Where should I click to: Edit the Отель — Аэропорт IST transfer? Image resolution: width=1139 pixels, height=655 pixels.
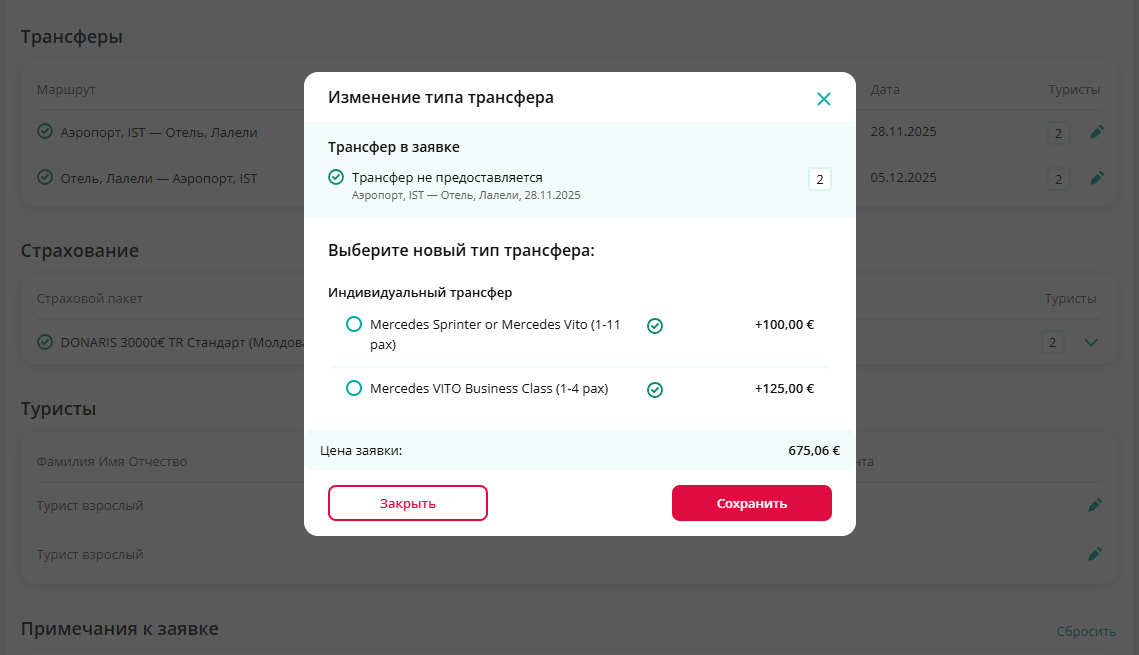(x=1097, y=178)
